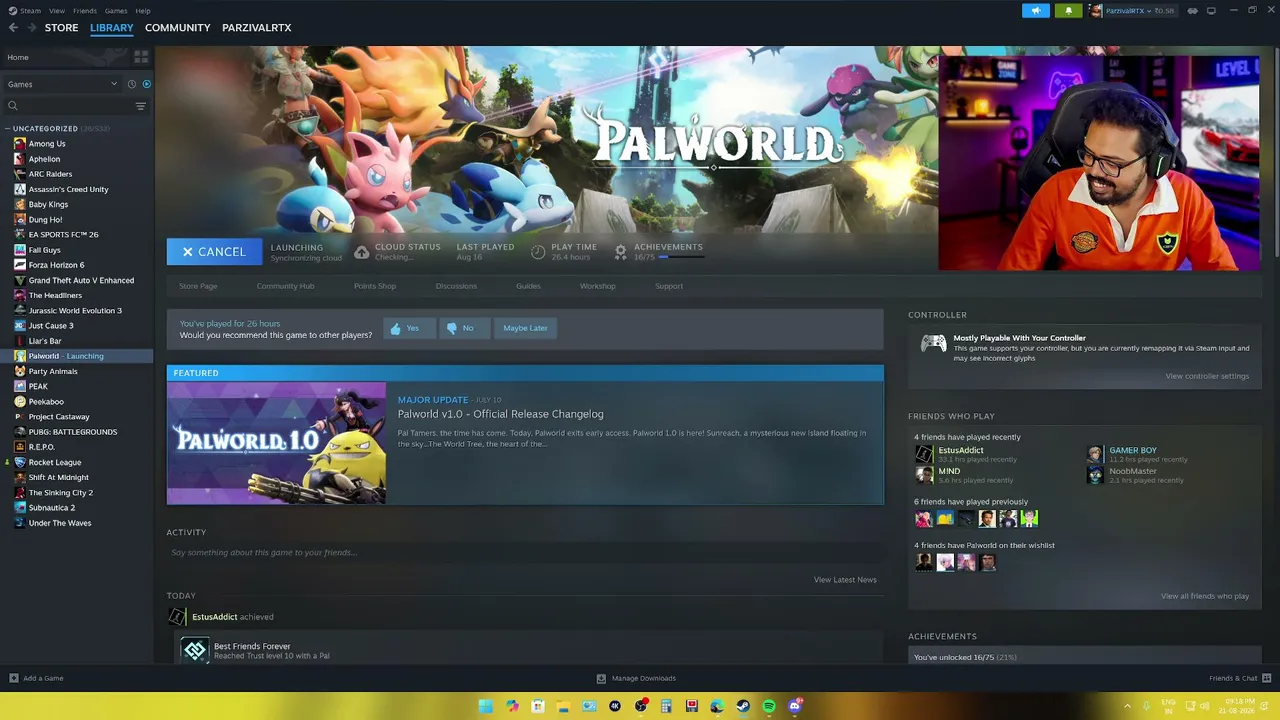This screenshot has width=1280, height=720.
Task: Open the PARZIVALRTX profile tab
Action: 256,28
